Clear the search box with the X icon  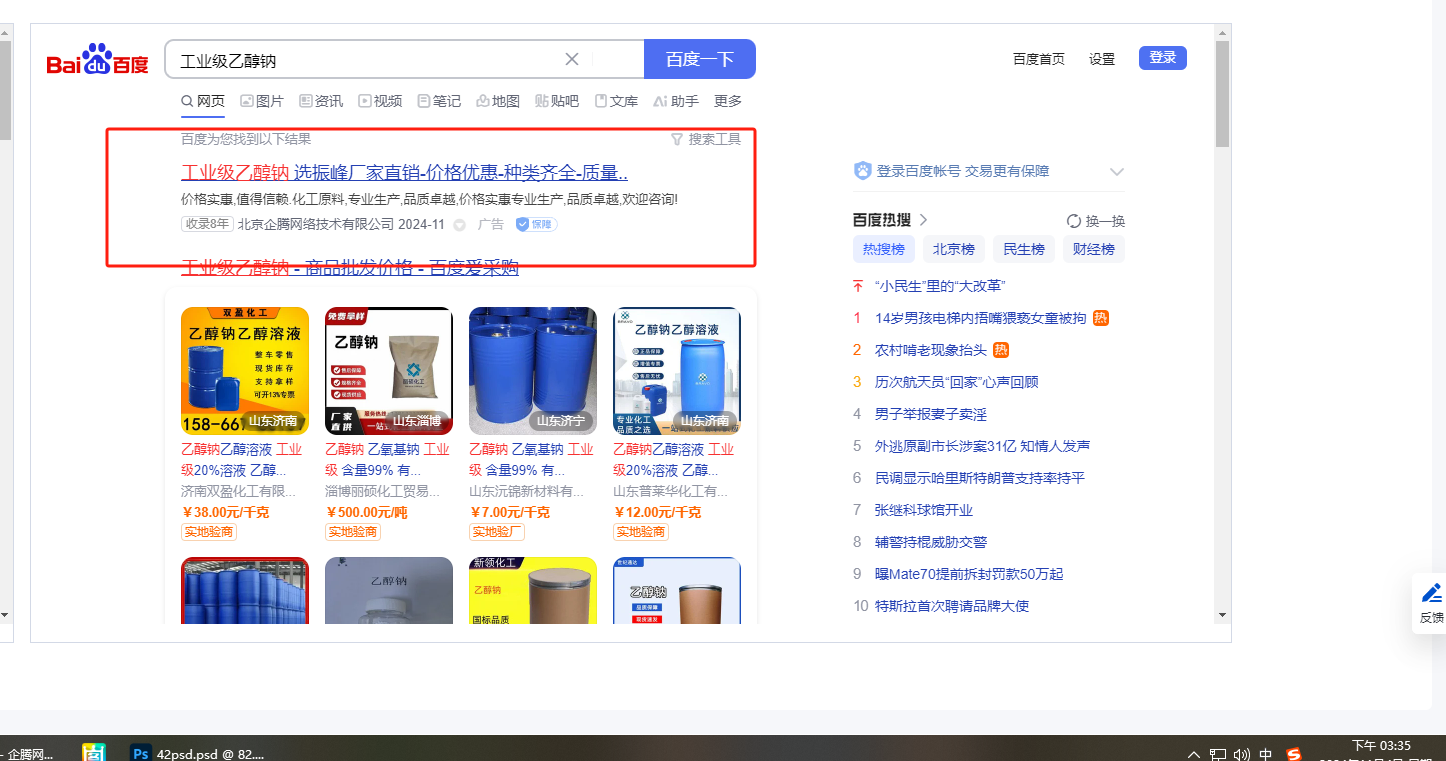tap(572, 59)
